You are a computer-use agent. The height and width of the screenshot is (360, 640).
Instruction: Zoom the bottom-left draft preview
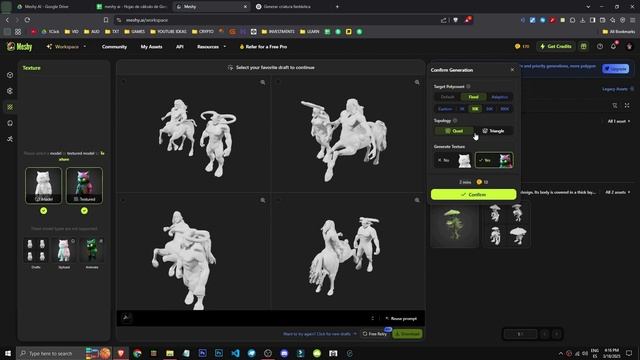point(263,200)
